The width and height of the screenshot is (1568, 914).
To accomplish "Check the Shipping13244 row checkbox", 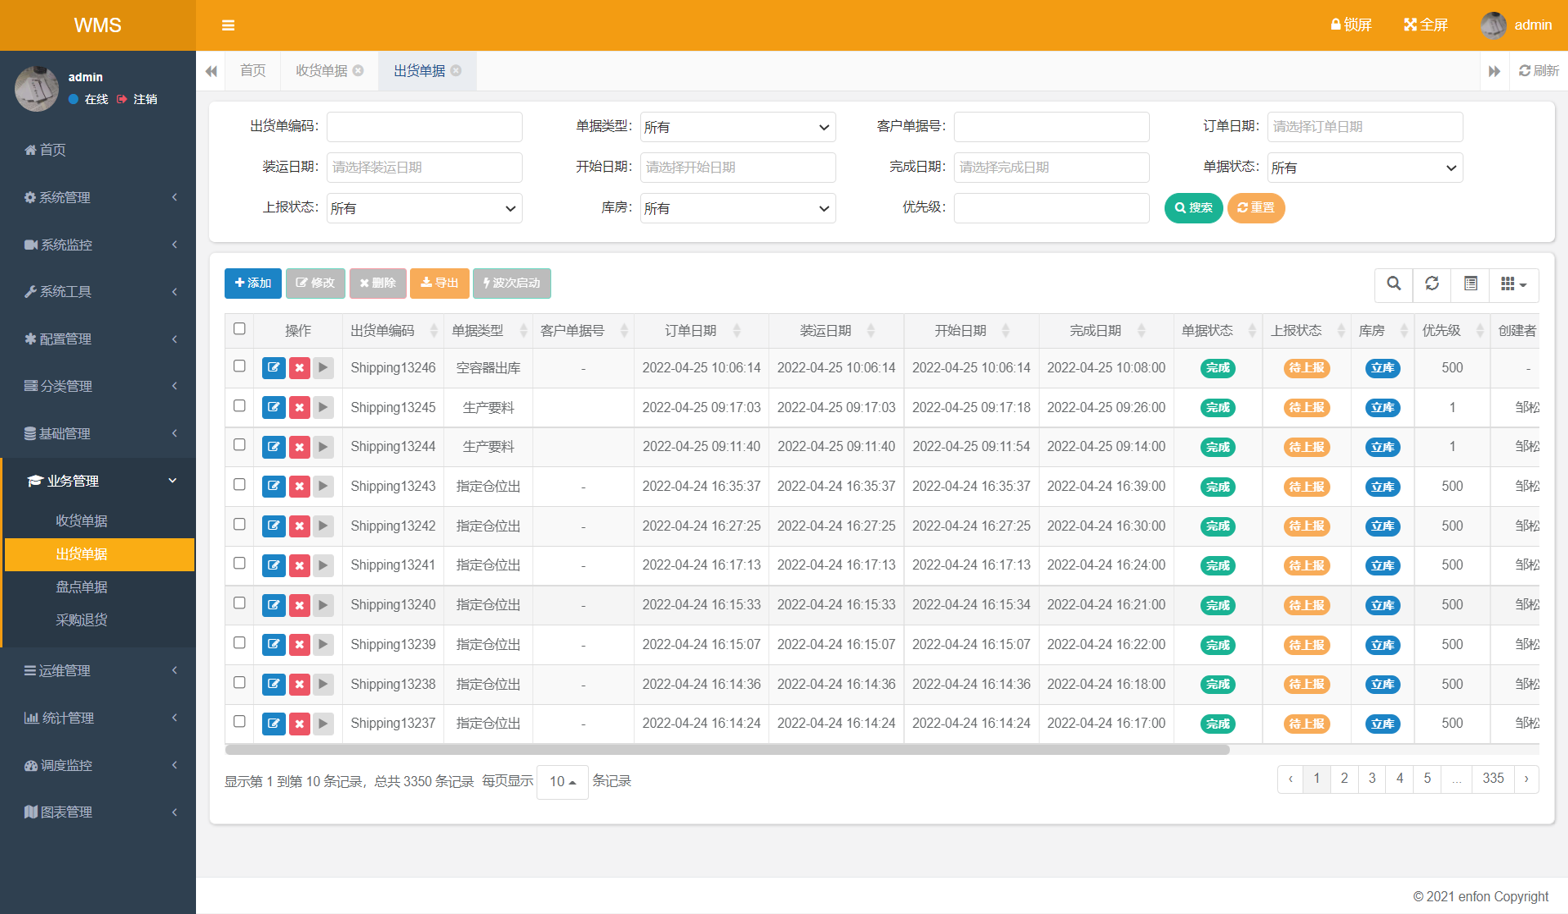I will tap(239, 445).
